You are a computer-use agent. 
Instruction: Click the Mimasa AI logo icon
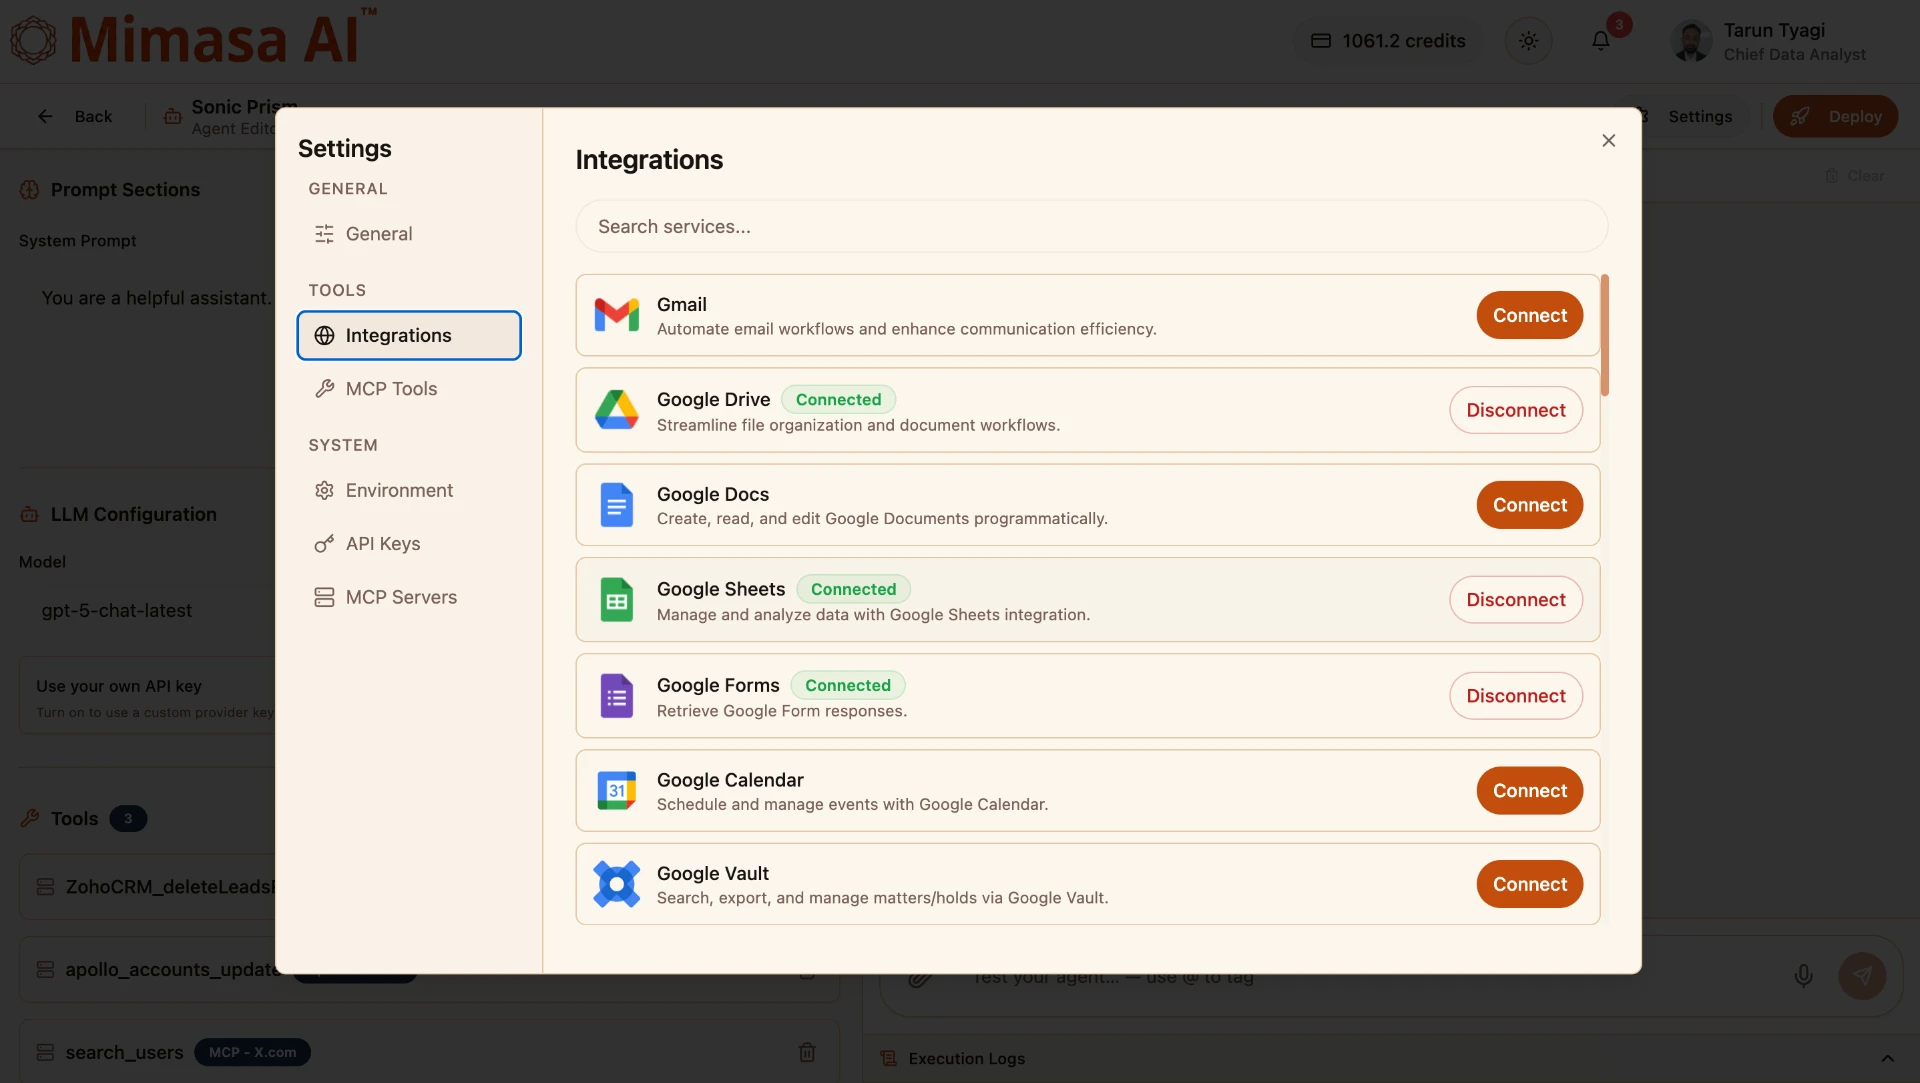[x=33, y=40]
